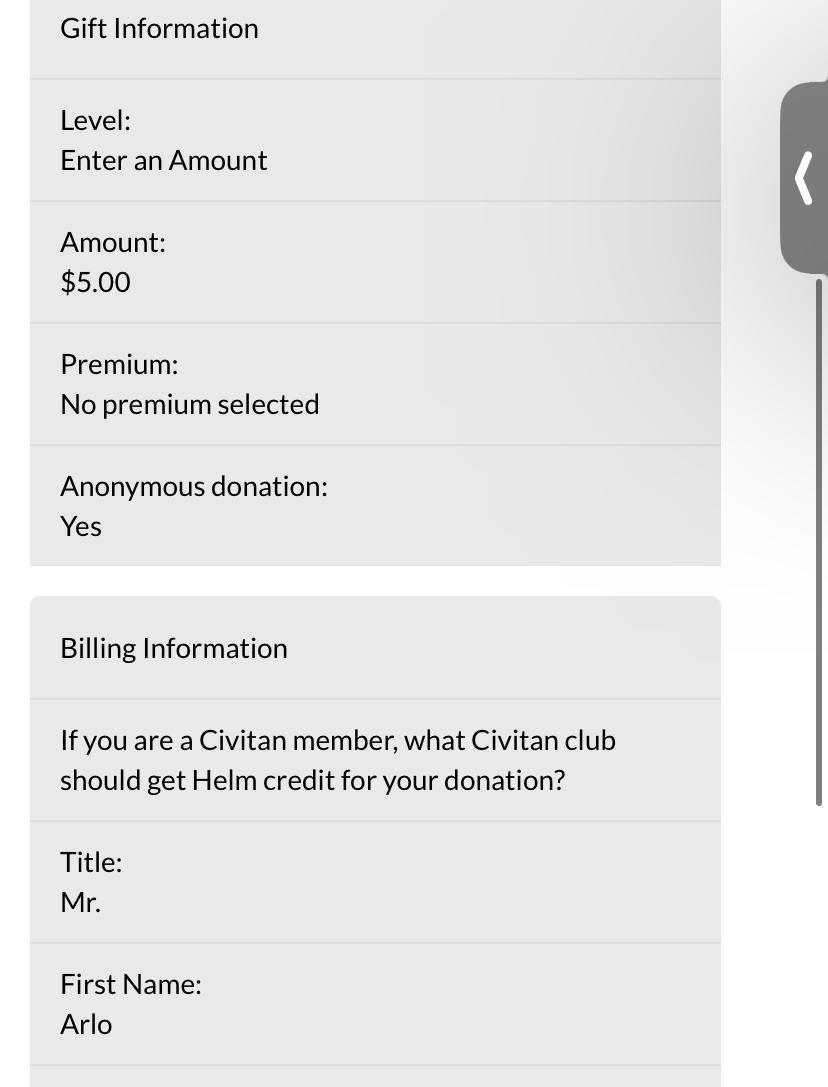The width and height of the screenshot is (828, 1087).
Task: Click the Civitan club Helm credit question
Action: pyautogui.click(x=337, y=760)
